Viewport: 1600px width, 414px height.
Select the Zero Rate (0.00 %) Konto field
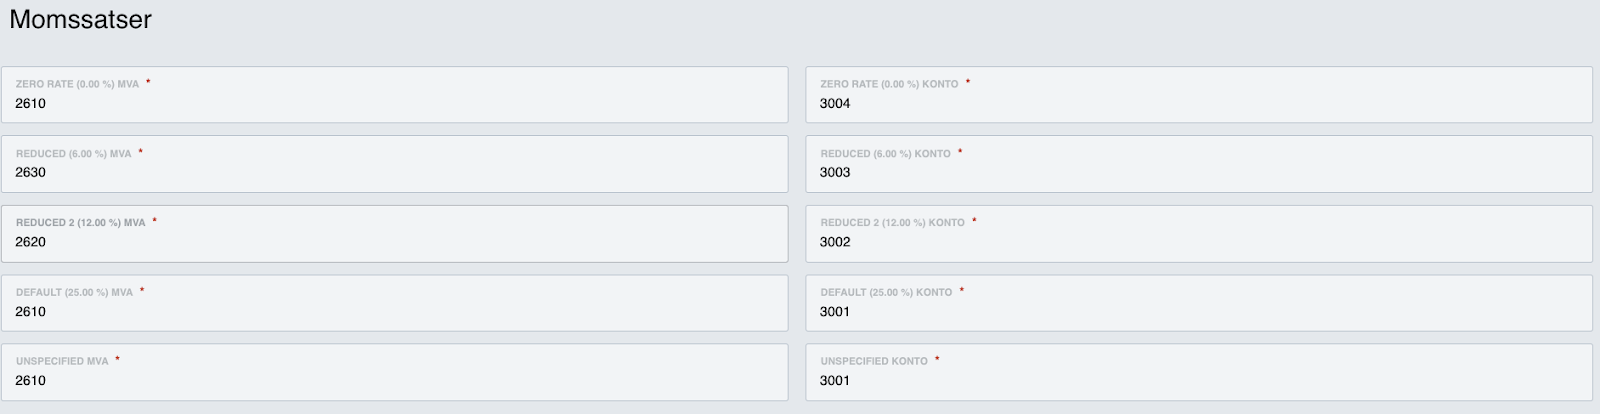(x=1199, y=95)
